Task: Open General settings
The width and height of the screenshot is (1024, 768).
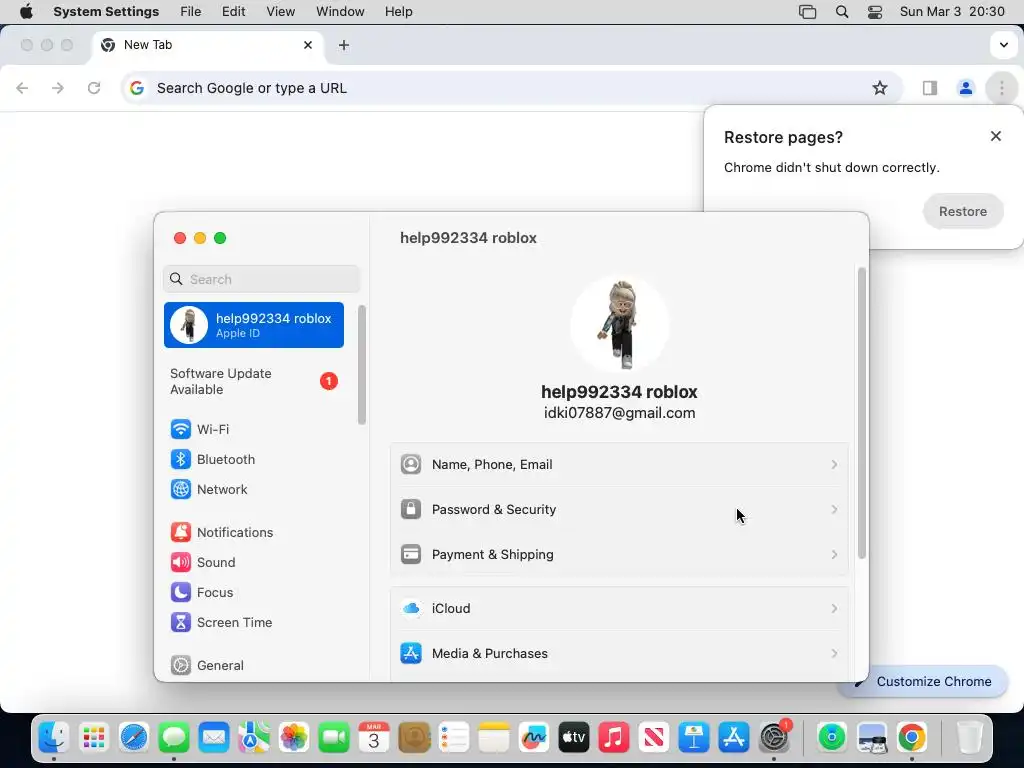Action: 207,665
